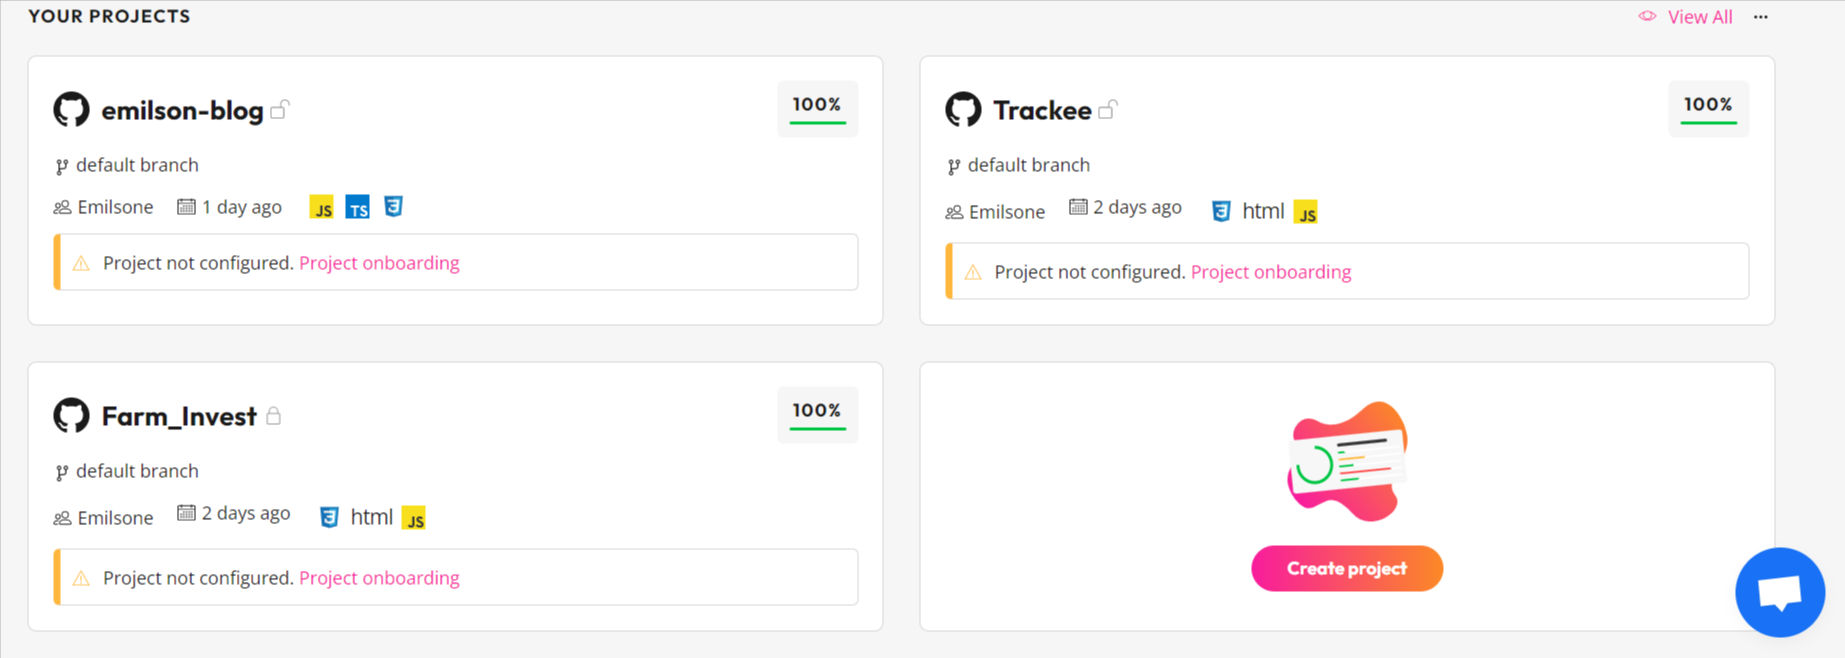Click the calendar icon next to 2 days ago on Farm_Invest

tap(186, 512)
